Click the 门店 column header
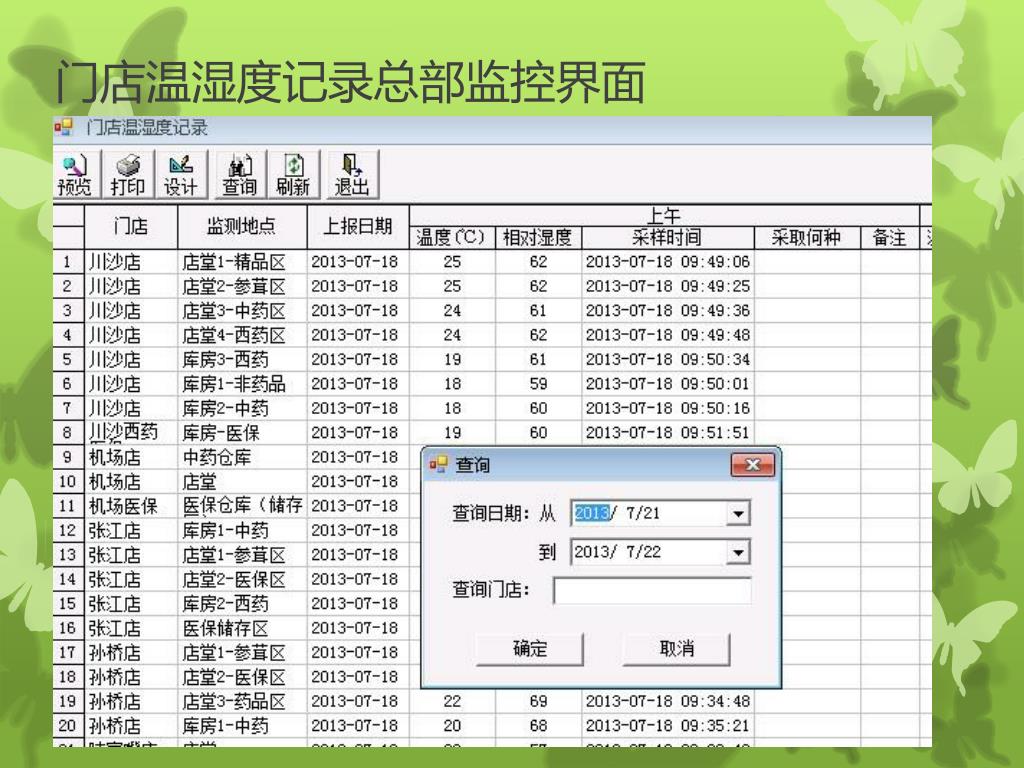1024x768 pixels. point(131,226)
